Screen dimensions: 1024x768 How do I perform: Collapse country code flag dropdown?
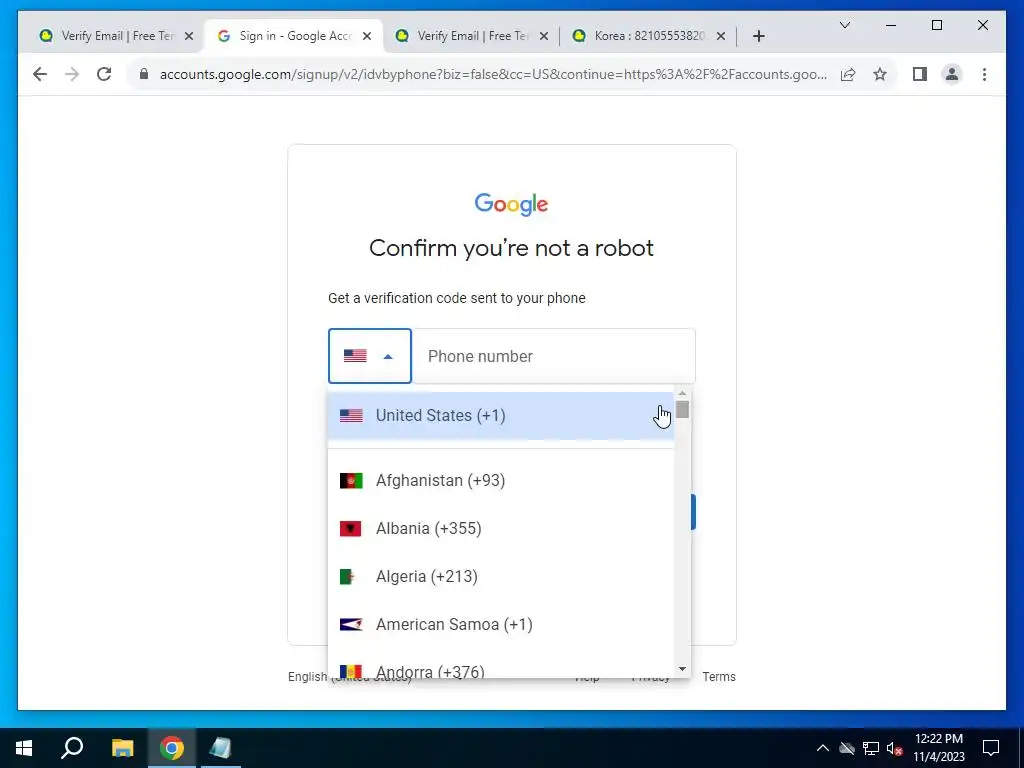370,356
